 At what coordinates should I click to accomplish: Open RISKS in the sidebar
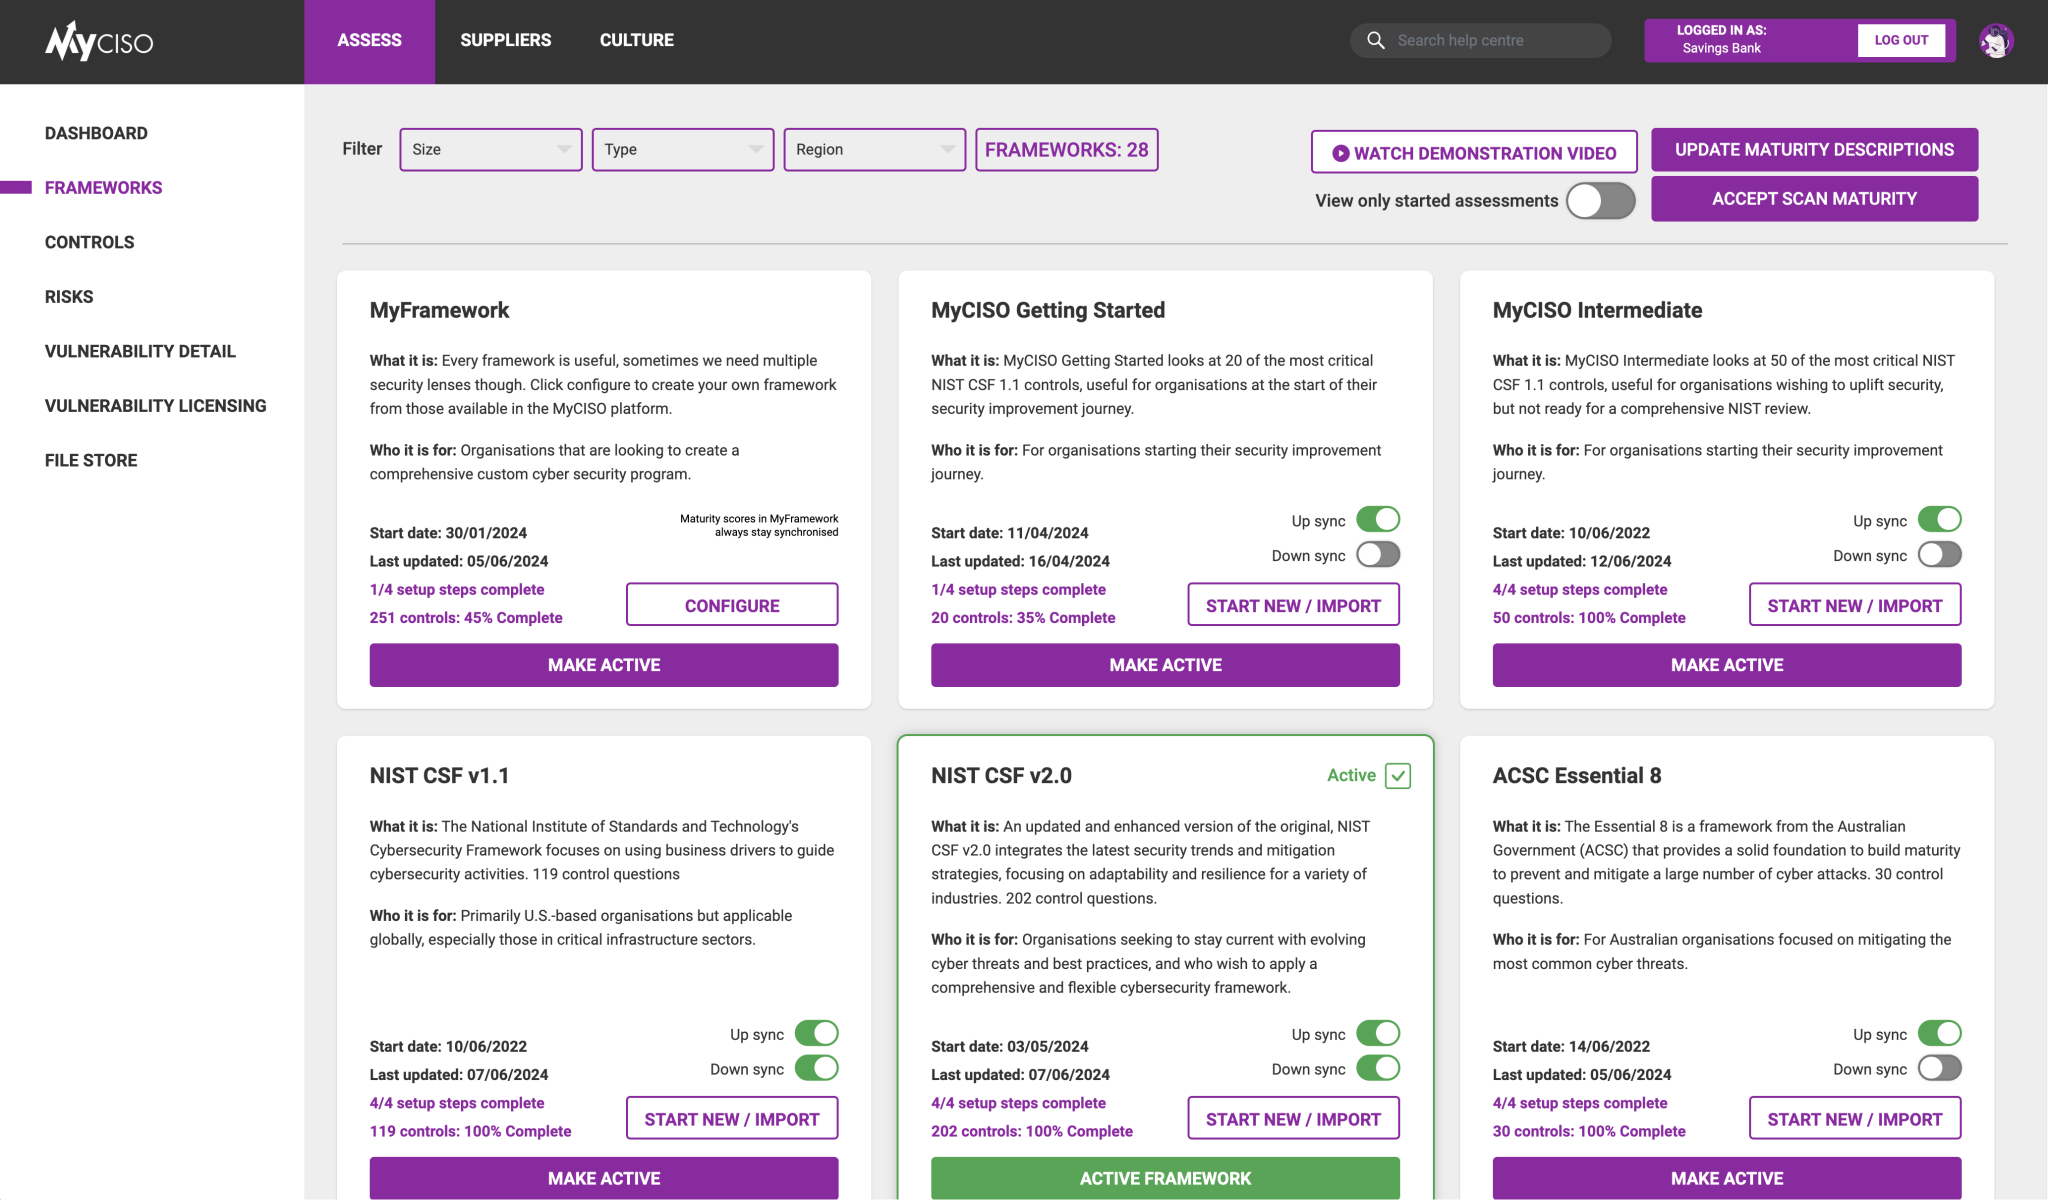(x=69, y=297)
